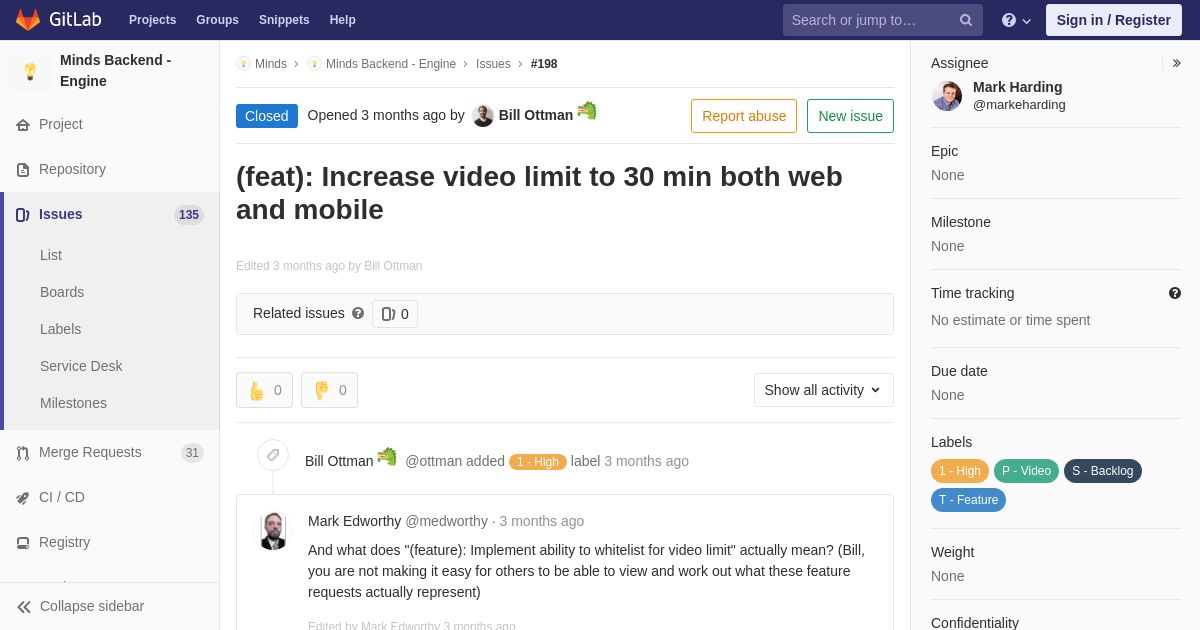Click the thumbs up reaction
1200x630 pixels.
264,390
